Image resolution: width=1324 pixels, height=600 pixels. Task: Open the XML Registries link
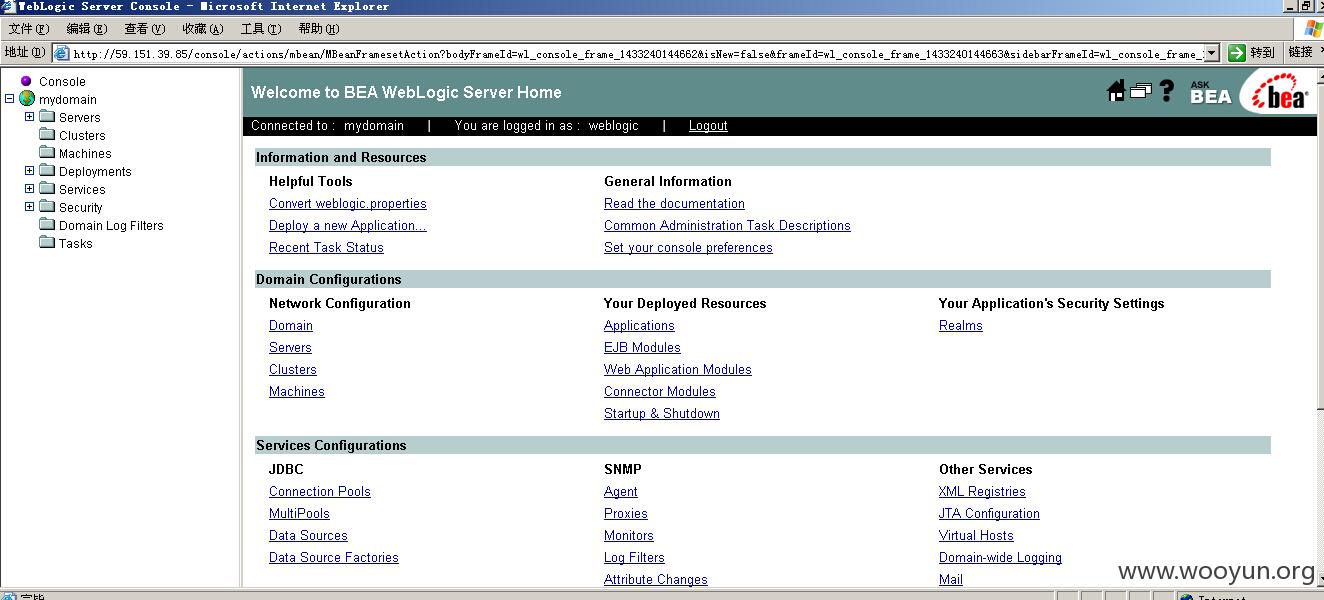point(982,492)
